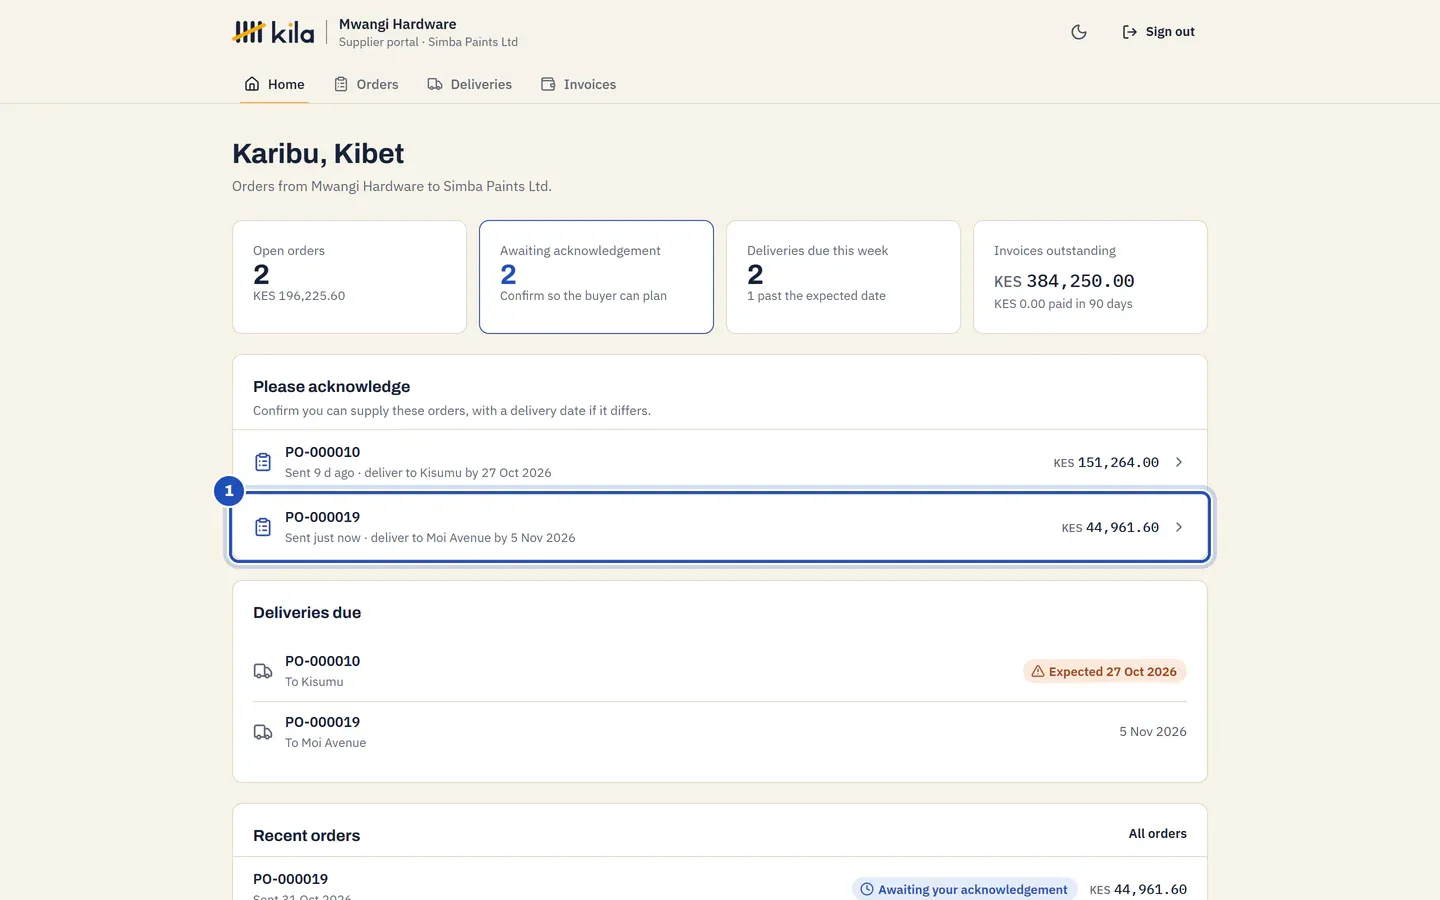Select the Awaiting acknowledgement card
Viewport: 1440px width, 900px height.
pos(596,277)
